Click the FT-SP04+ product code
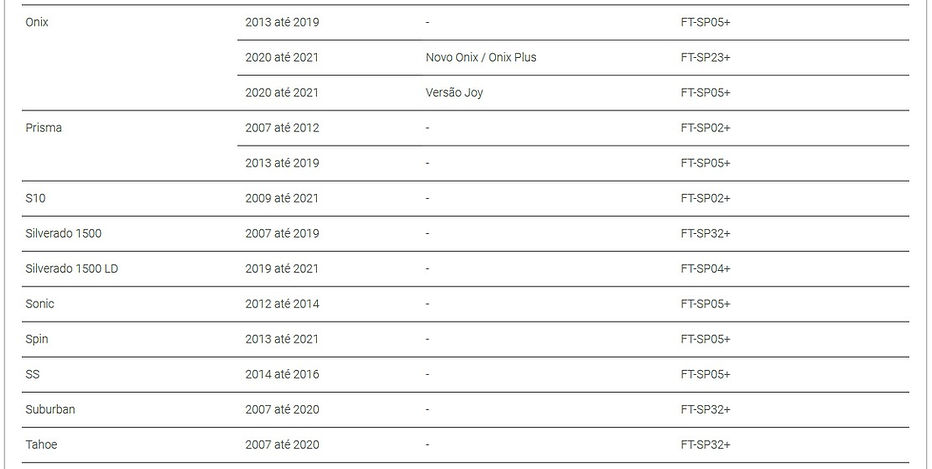 [x=705, y=269]
